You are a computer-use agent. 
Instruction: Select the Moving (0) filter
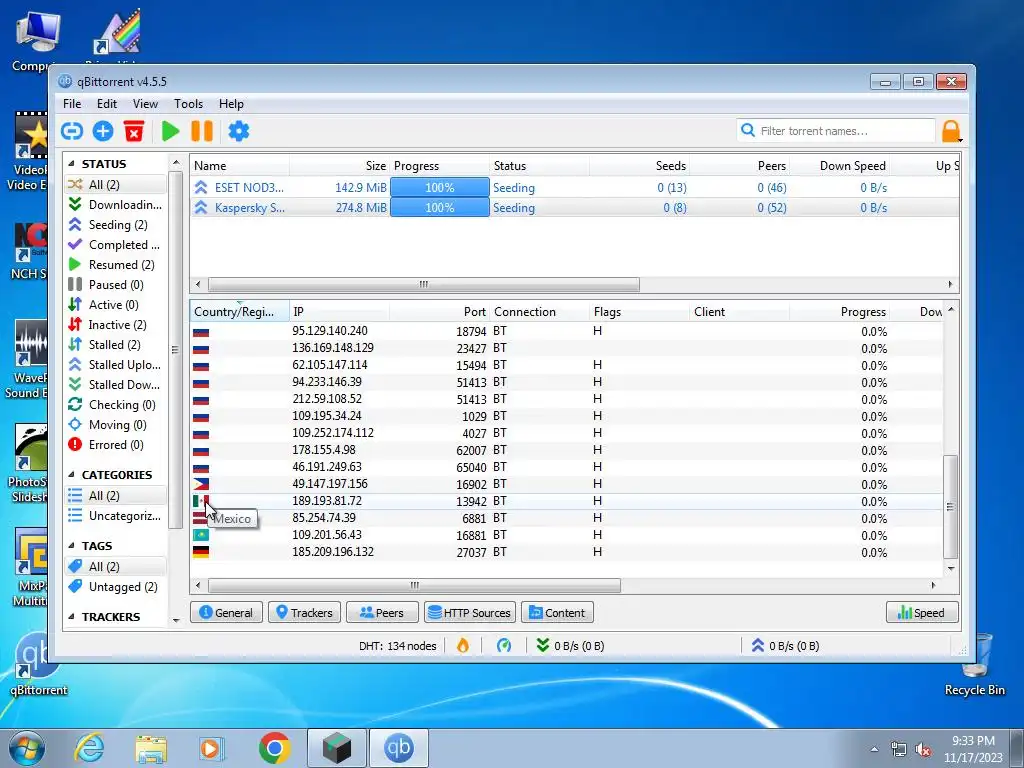click(x=116, y=424)
